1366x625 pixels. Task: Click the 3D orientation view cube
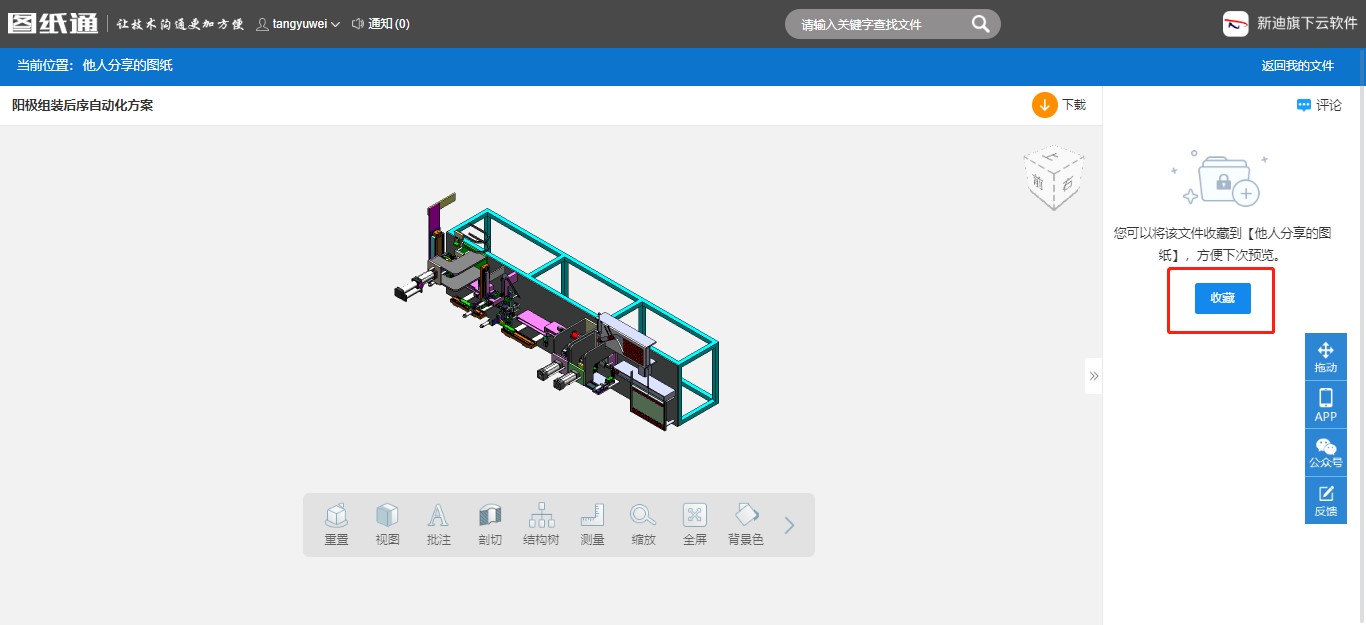[x=1053, y=178]
